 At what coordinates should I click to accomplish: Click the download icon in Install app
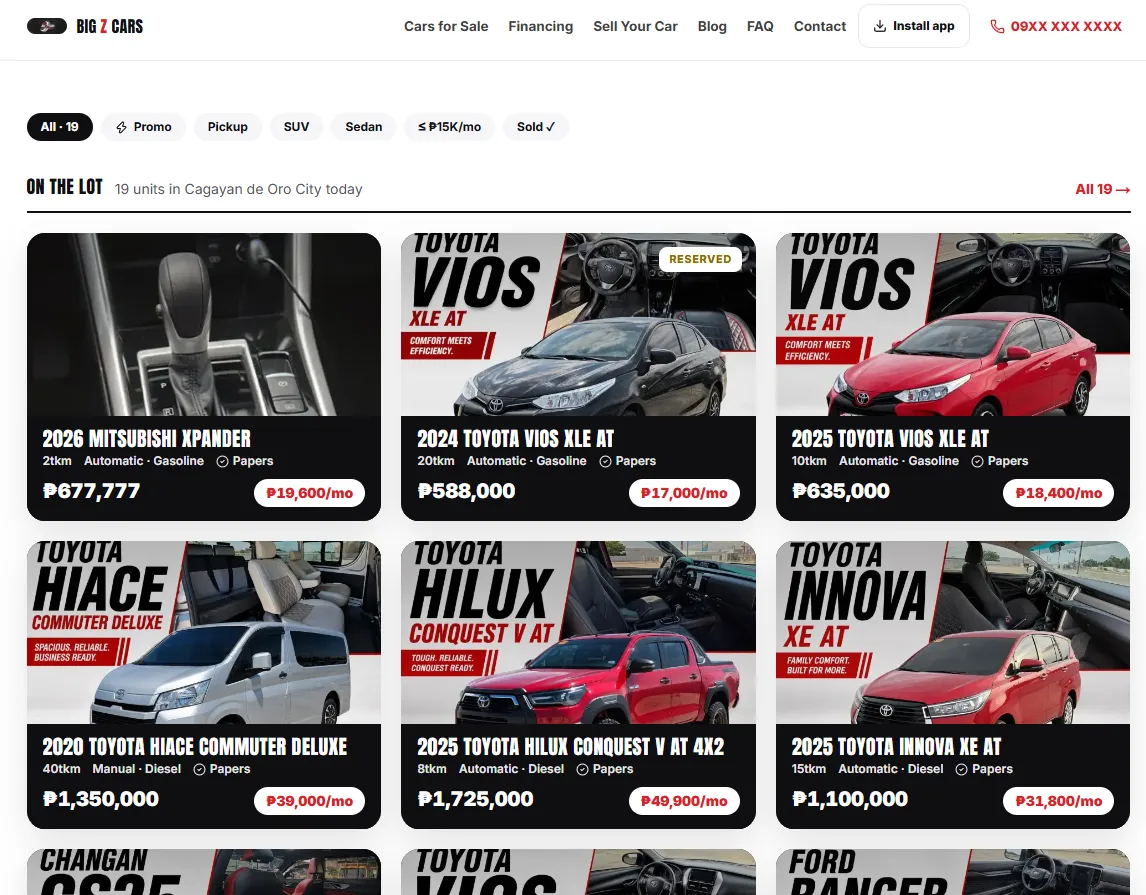coord(880,26)
